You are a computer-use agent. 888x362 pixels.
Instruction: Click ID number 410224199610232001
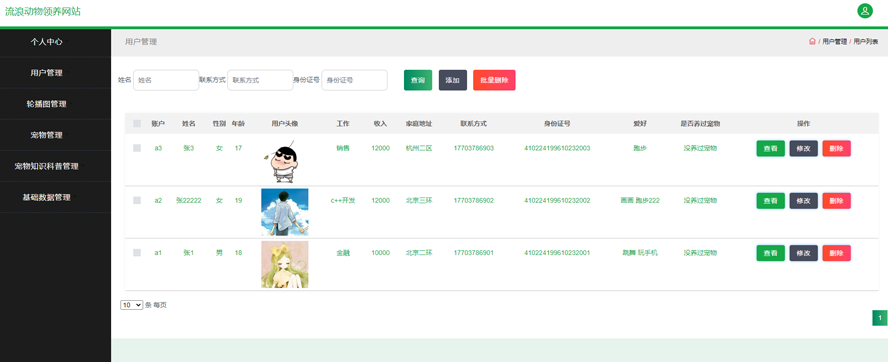[557, 253]
